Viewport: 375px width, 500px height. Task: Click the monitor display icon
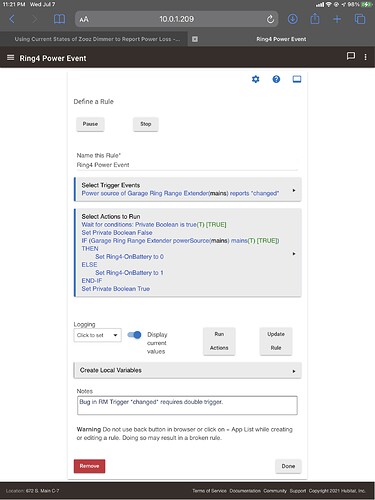pyautogui.click(x=297, y=79)
